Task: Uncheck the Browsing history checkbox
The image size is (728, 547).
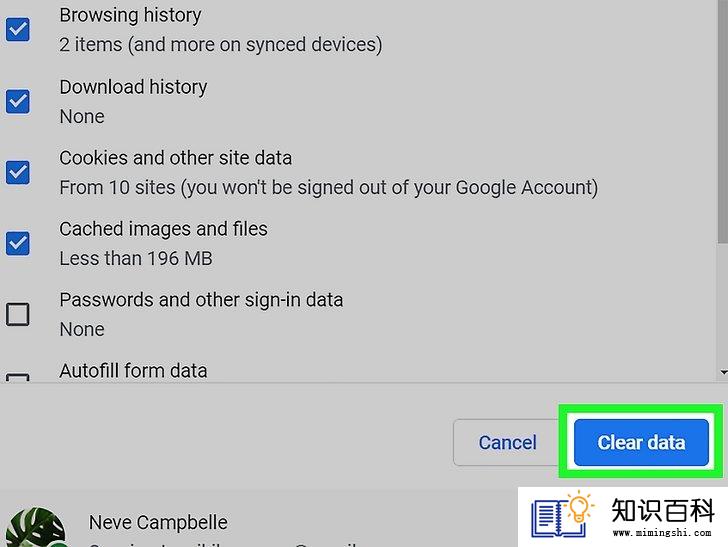Action: (18, 30)
